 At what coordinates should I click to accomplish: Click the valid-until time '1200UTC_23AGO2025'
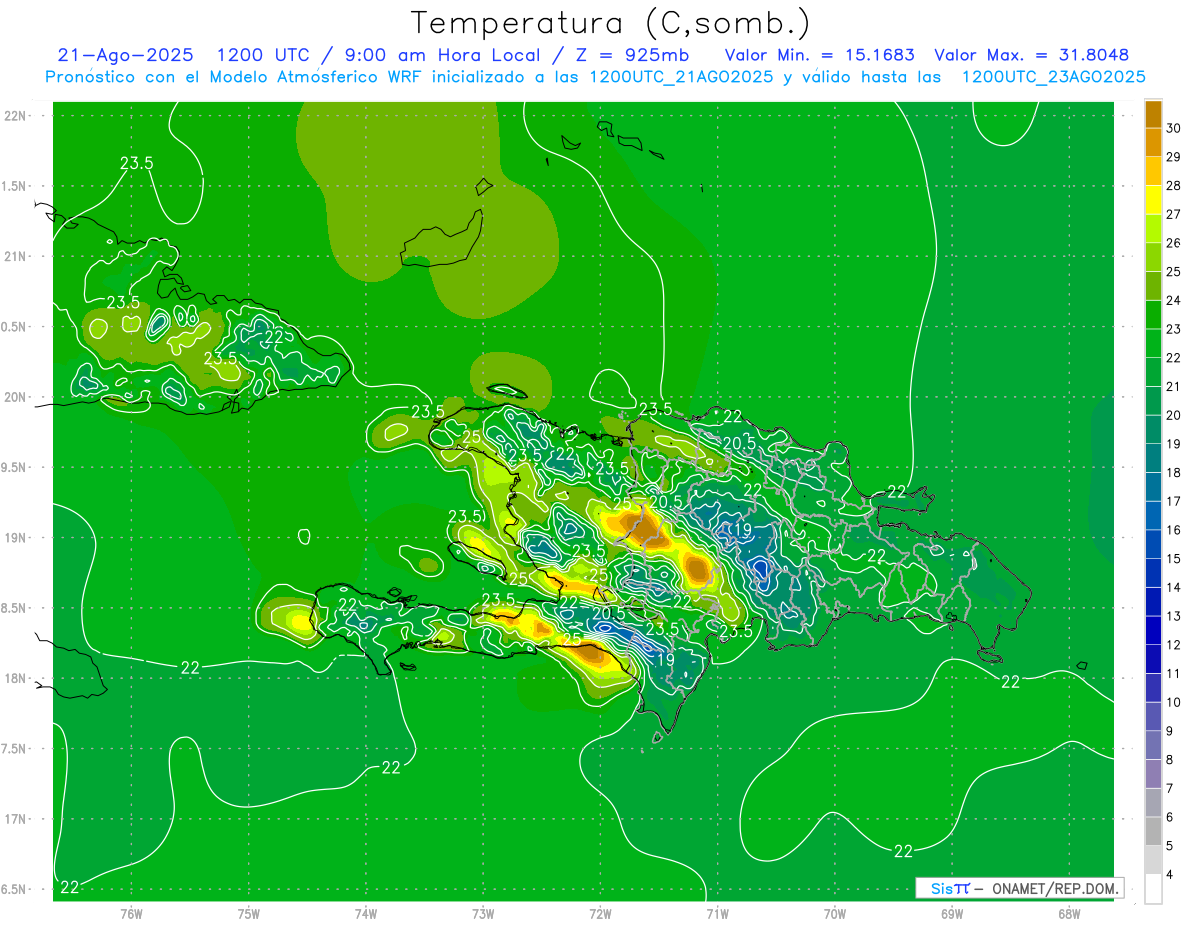1053,77
